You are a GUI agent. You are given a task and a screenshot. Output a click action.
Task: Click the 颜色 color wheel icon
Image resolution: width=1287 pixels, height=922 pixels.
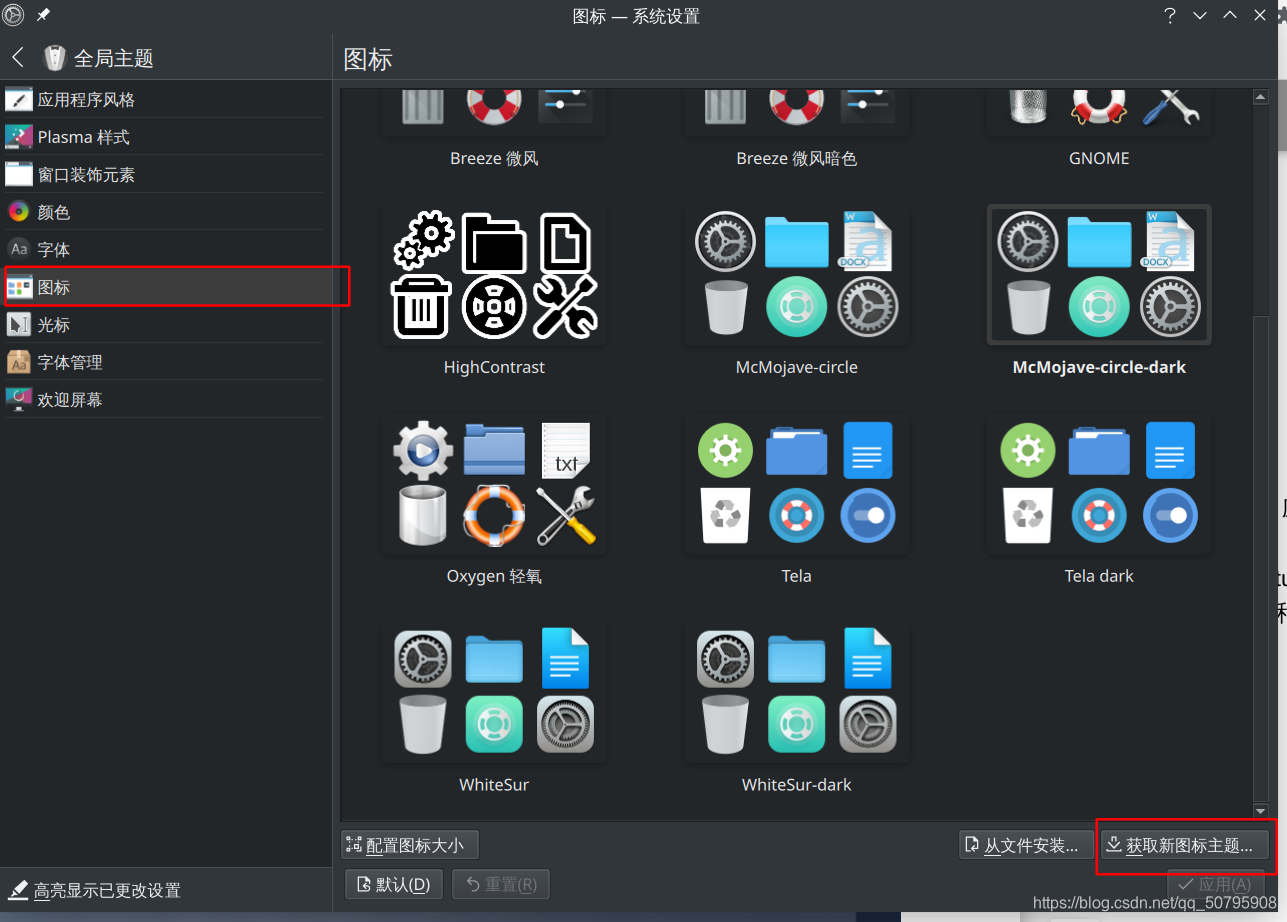19,212
